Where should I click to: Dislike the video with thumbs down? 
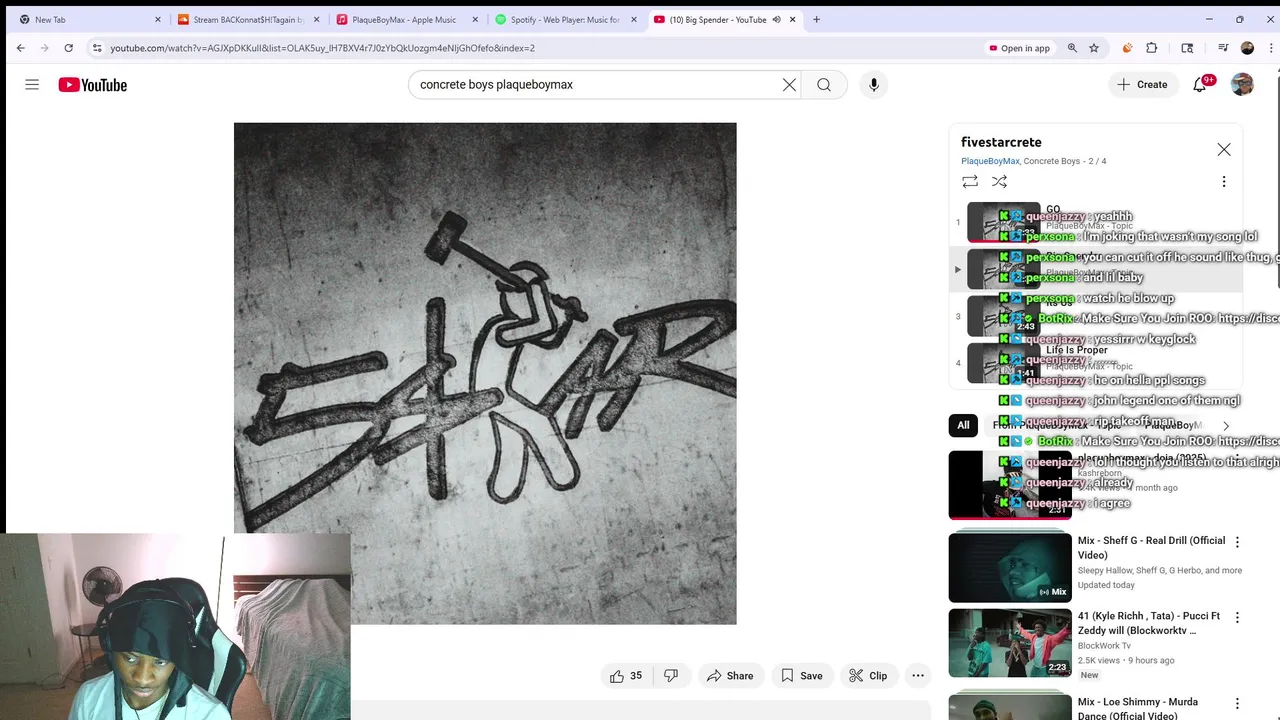click(x=671, y=676)
